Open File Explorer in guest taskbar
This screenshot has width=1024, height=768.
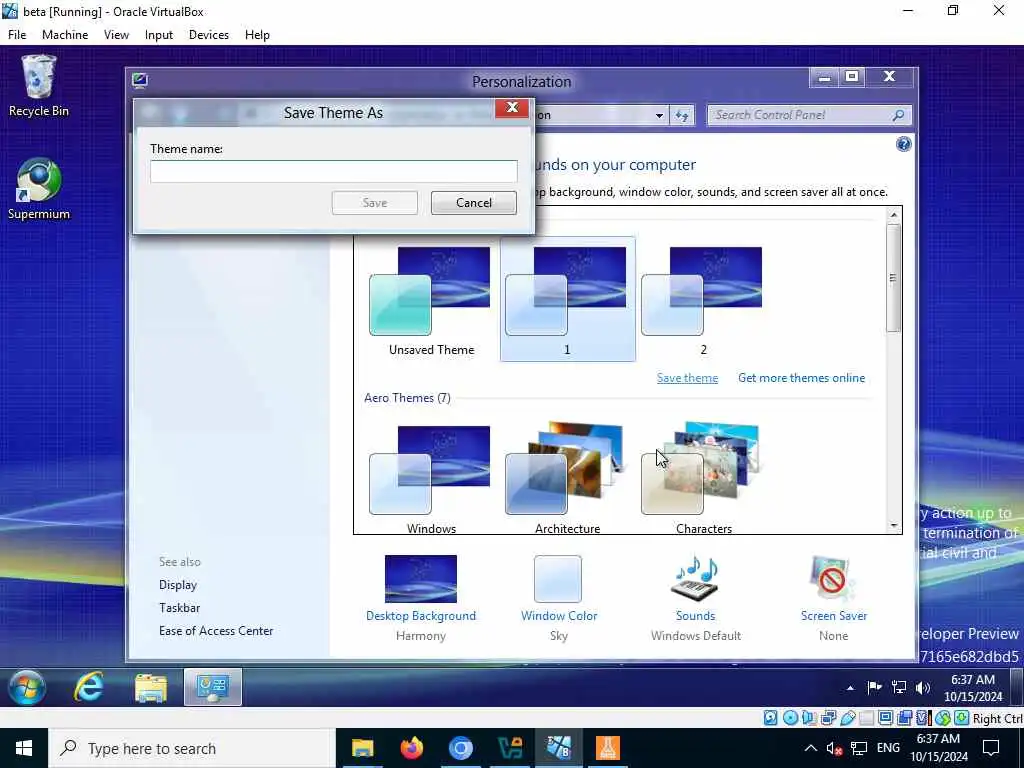pos(151,687)
